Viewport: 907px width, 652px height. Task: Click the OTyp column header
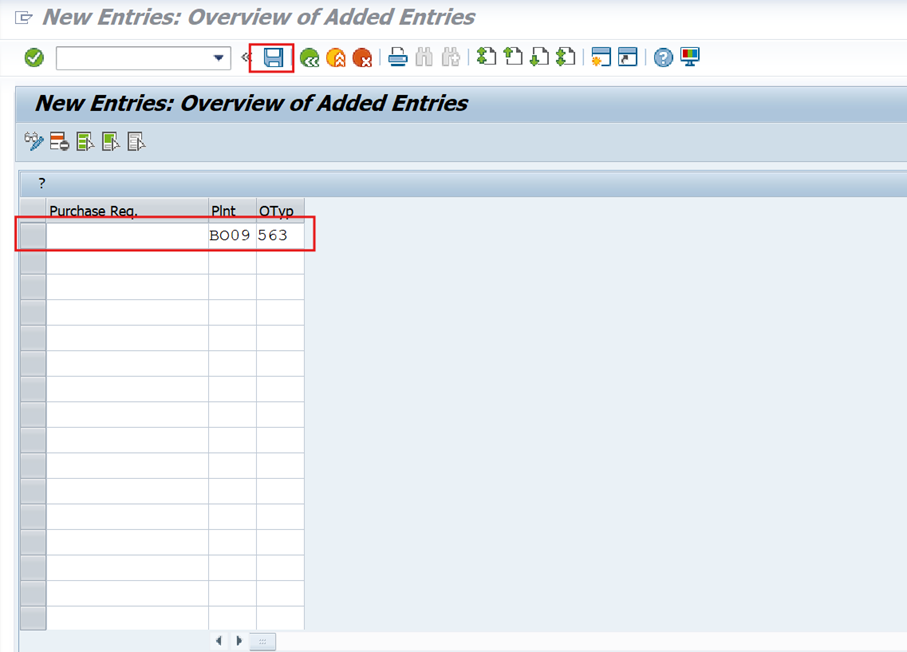click(x=280, y=210)
